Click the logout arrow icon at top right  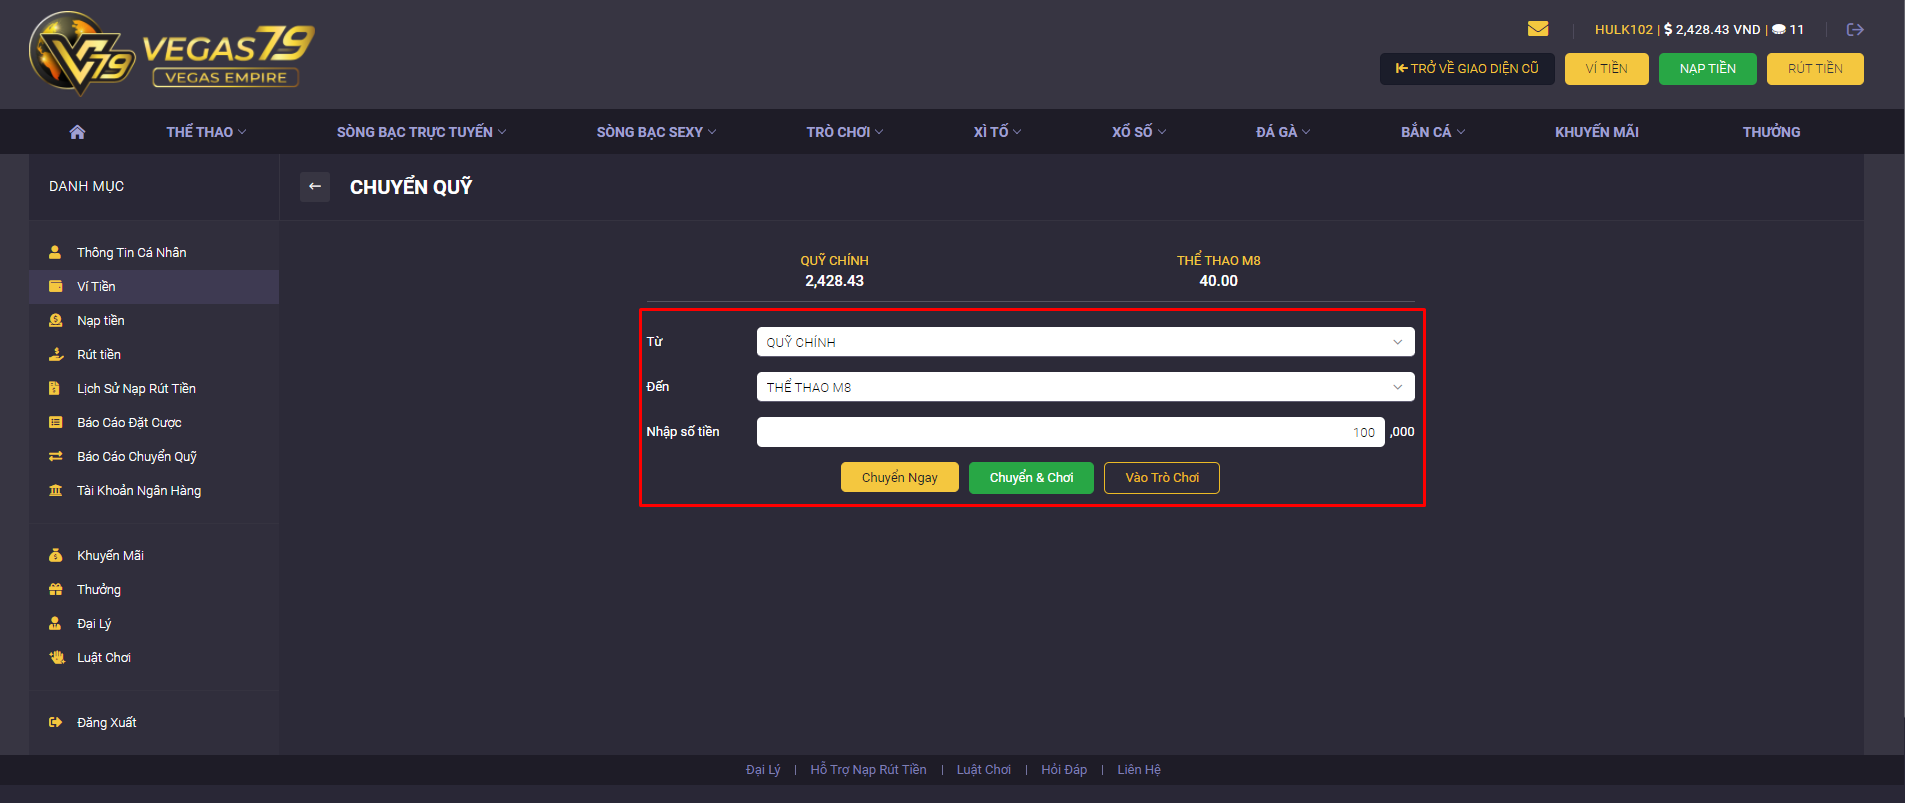(1855, 30)
